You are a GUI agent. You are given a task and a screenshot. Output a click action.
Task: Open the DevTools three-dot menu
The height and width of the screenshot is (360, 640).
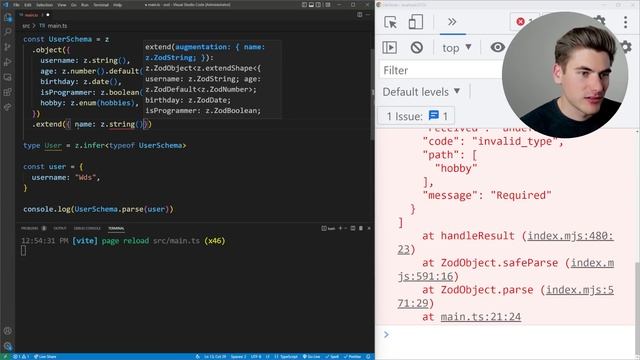[x=625, y=22]
